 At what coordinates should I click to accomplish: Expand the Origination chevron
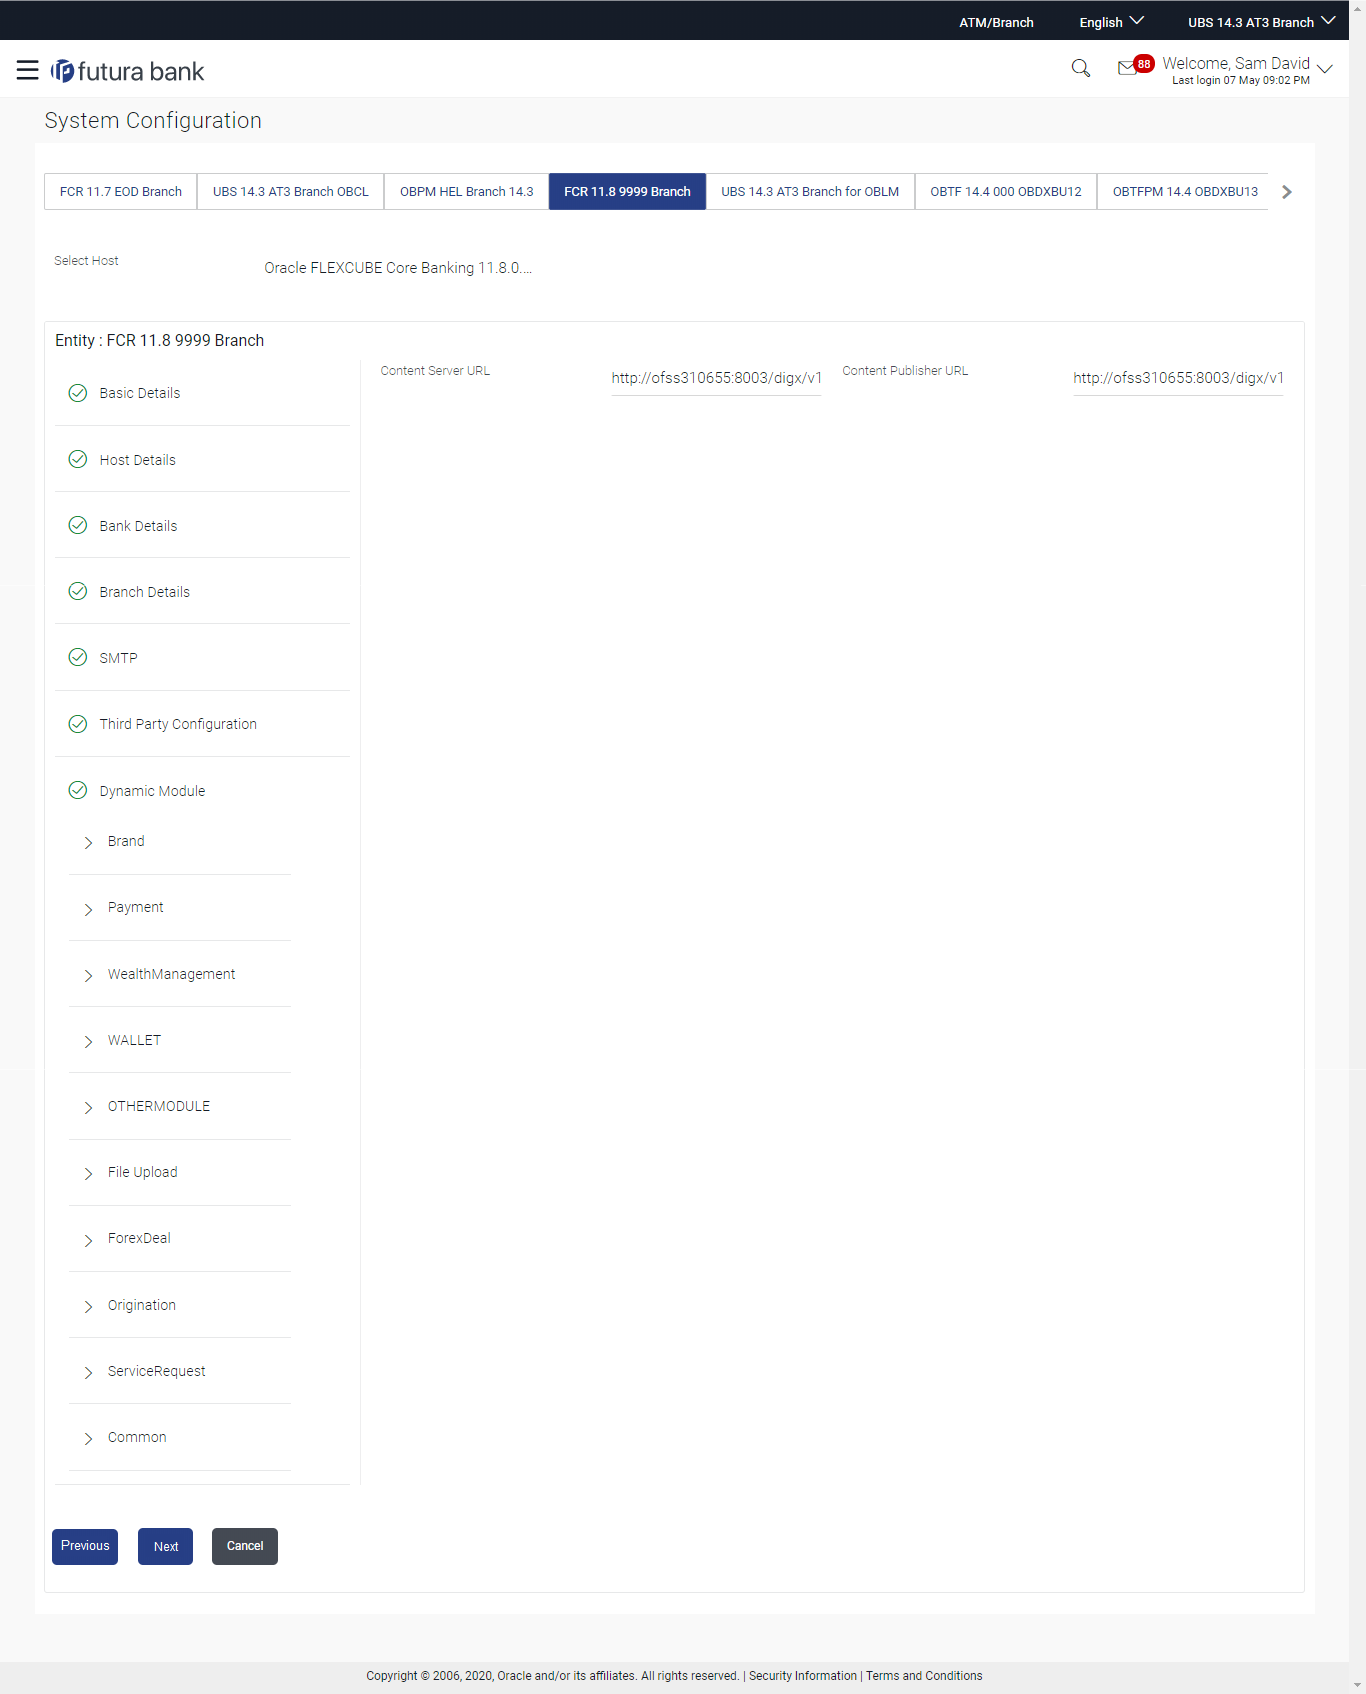click(88, 1306)
